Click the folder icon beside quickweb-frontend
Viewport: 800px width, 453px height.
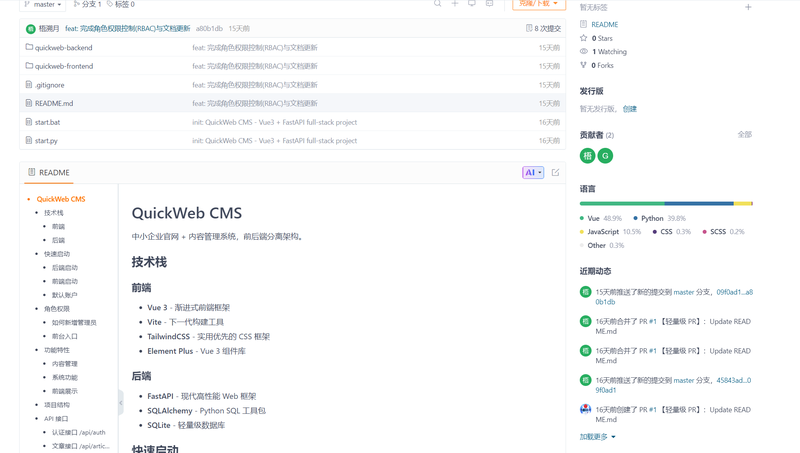[29, 65]
